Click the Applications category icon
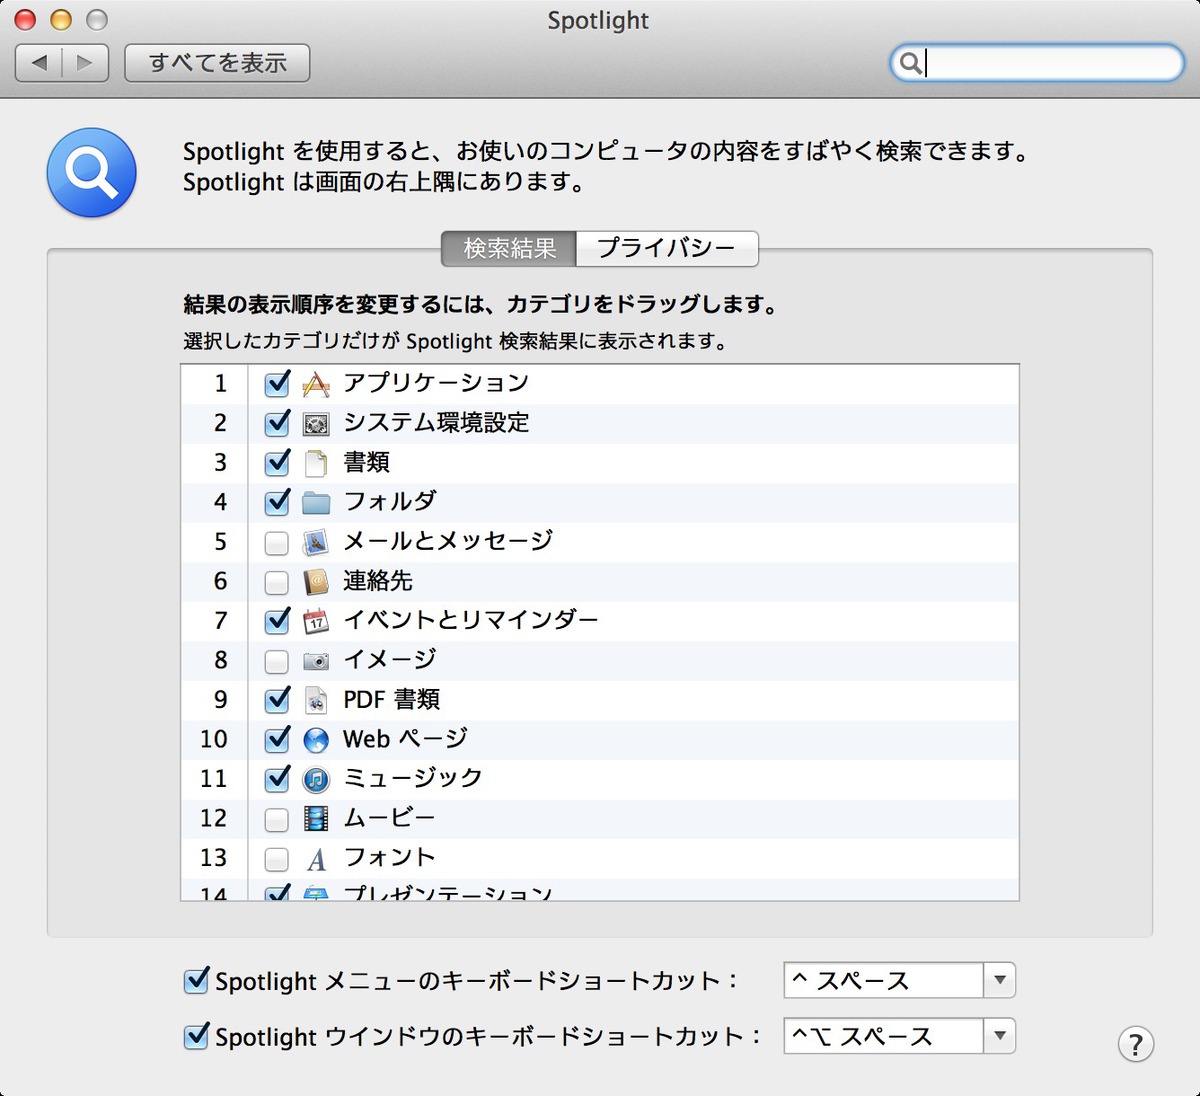Screen dimensions: 1200x1096 316,384
